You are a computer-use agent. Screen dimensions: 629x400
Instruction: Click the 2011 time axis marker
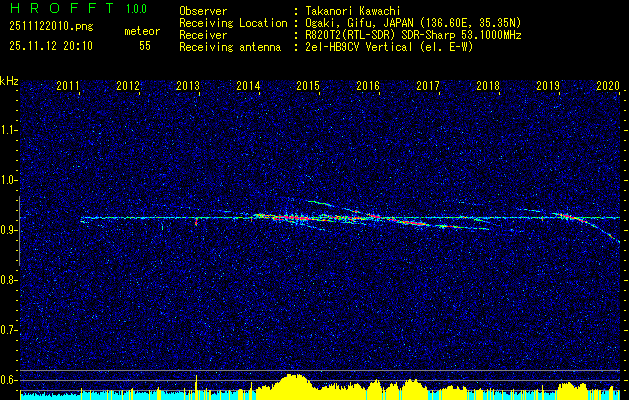click(68, 85)
